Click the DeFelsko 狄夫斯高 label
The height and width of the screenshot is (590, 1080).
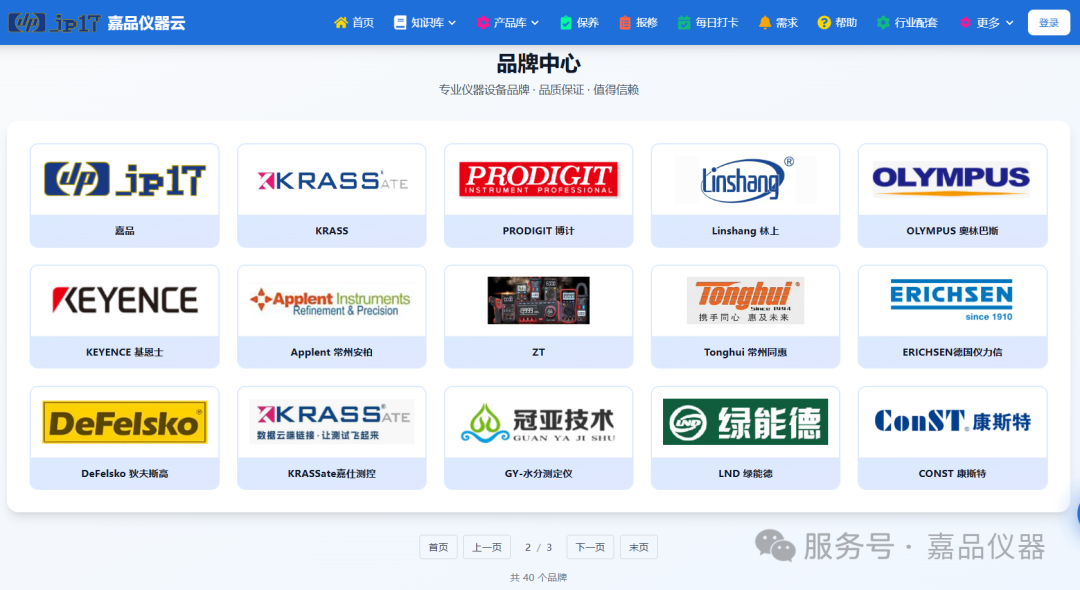pos(125,473)
